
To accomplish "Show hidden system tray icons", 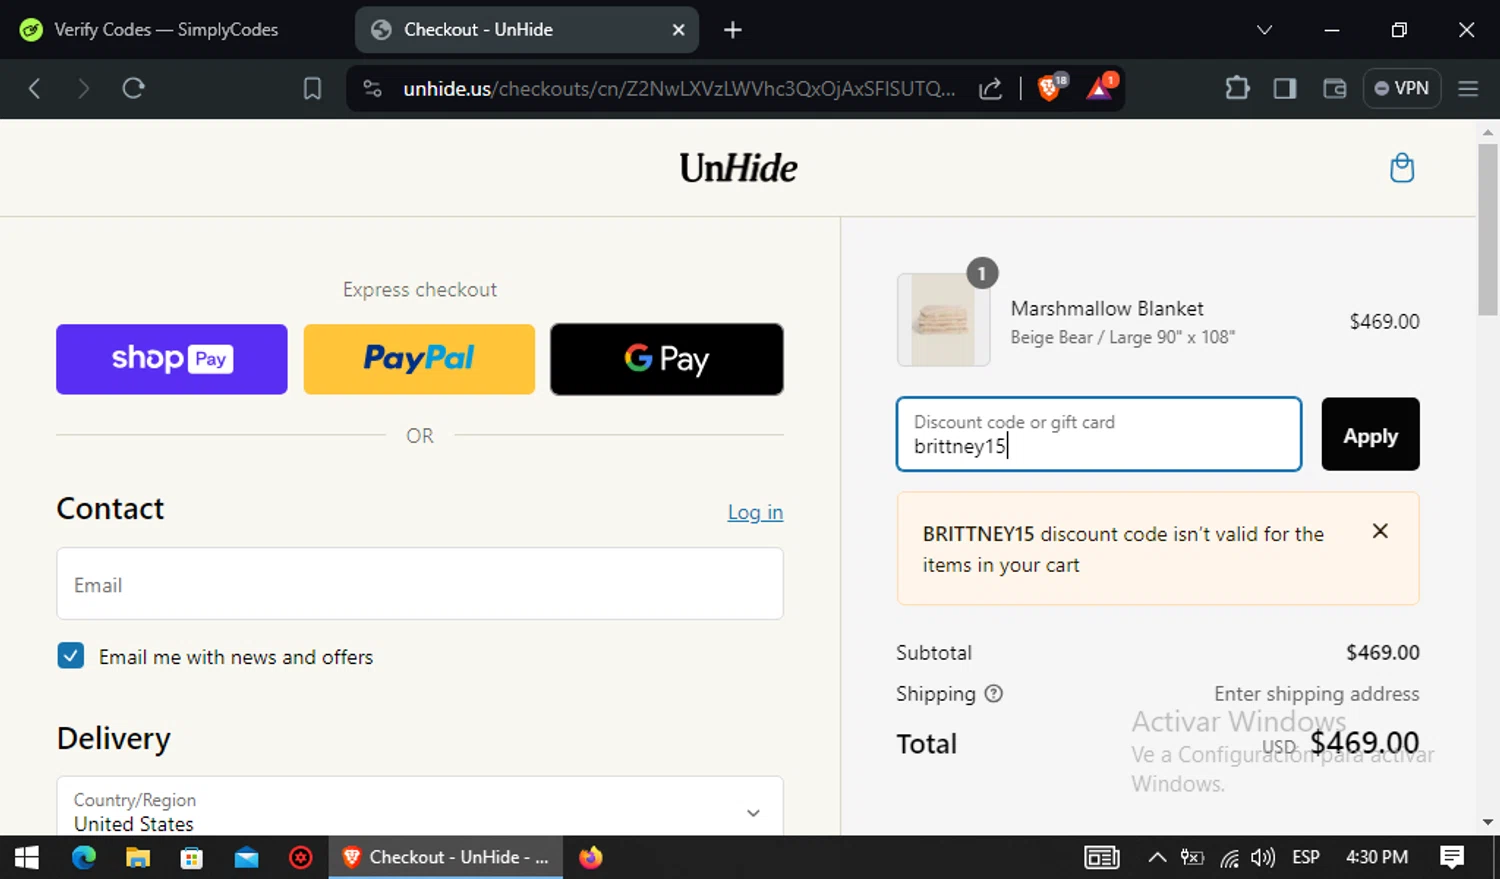I will point(1157,857).
